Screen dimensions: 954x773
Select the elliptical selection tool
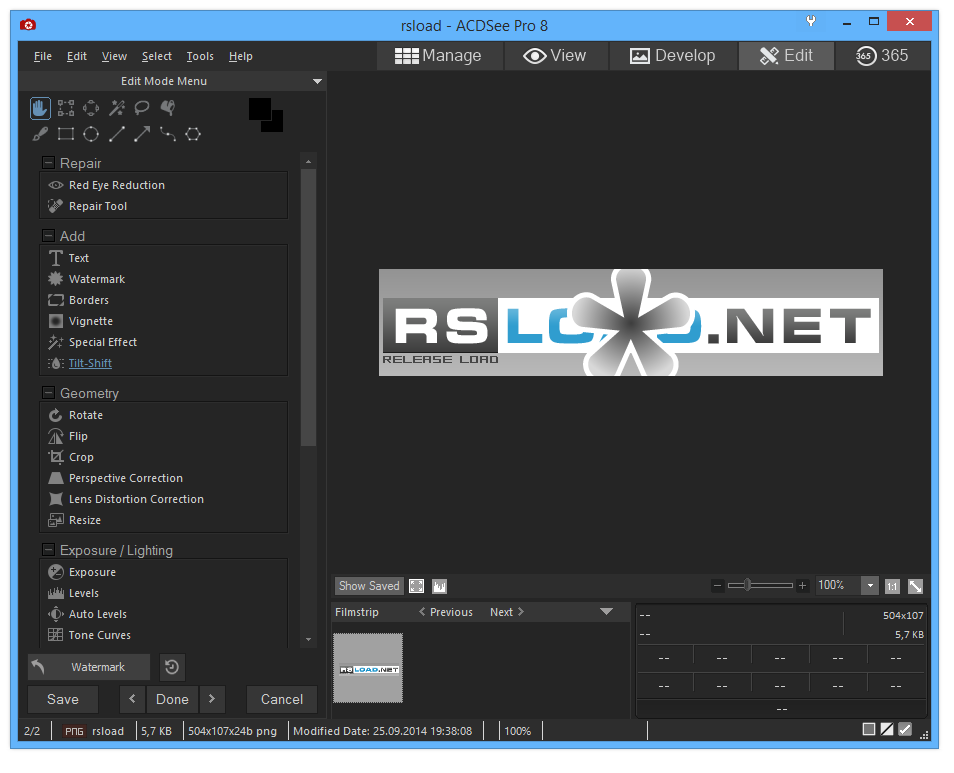(91, 108)
